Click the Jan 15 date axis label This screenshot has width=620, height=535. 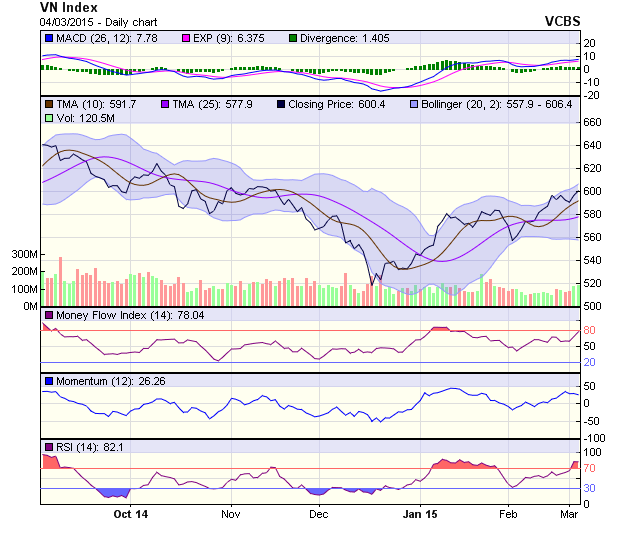(x=420, y=514)
